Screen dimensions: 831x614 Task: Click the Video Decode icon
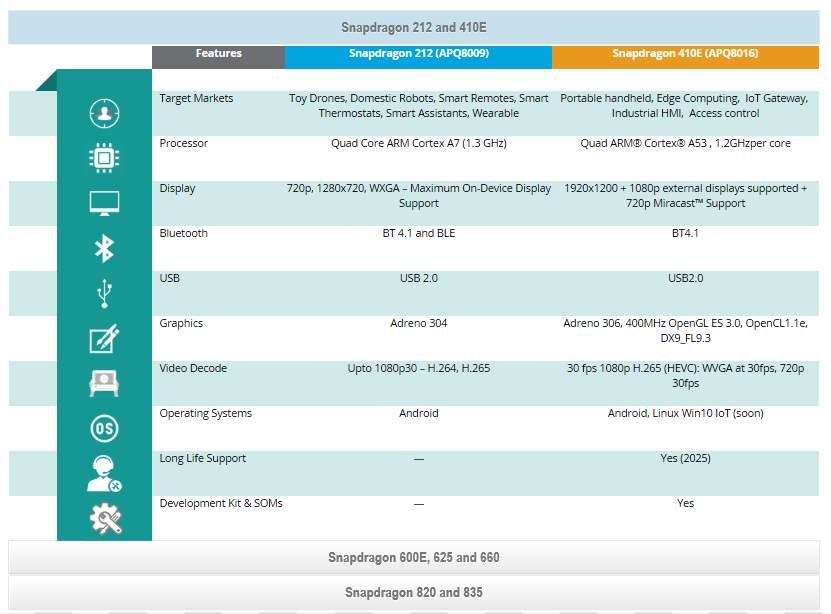pyautogui.click(x=104, y=384)
